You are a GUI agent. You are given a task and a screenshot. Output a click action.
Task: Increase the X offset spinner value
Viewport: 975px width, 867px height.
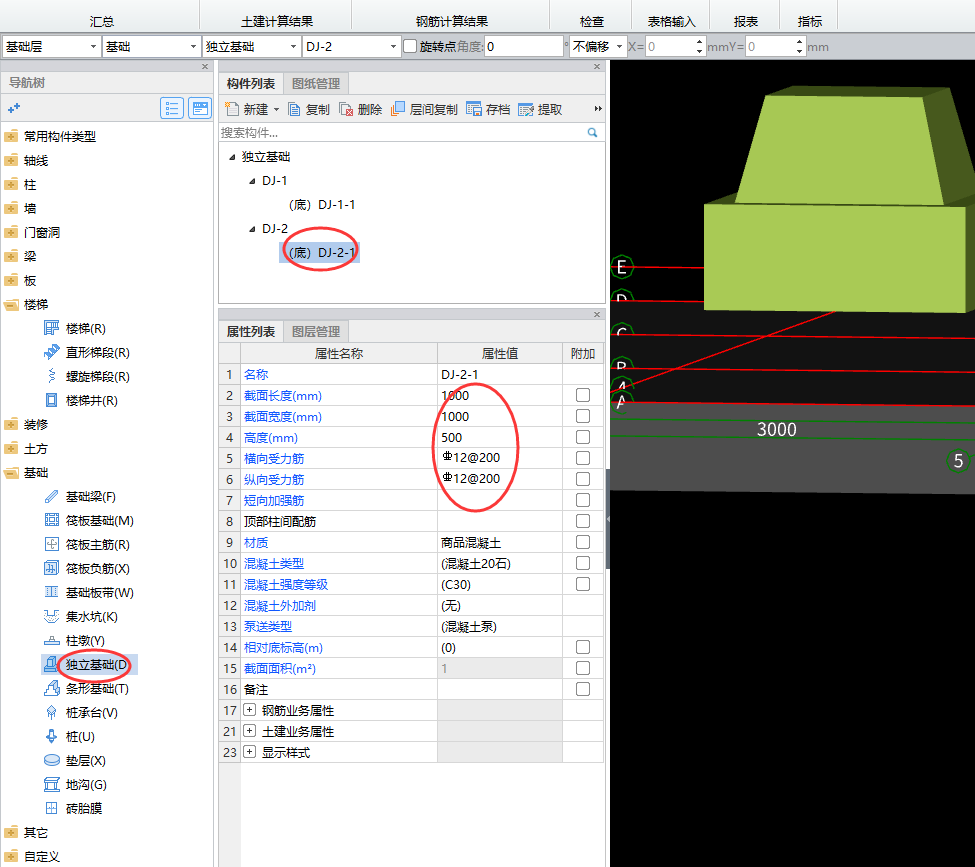(700, 42)
